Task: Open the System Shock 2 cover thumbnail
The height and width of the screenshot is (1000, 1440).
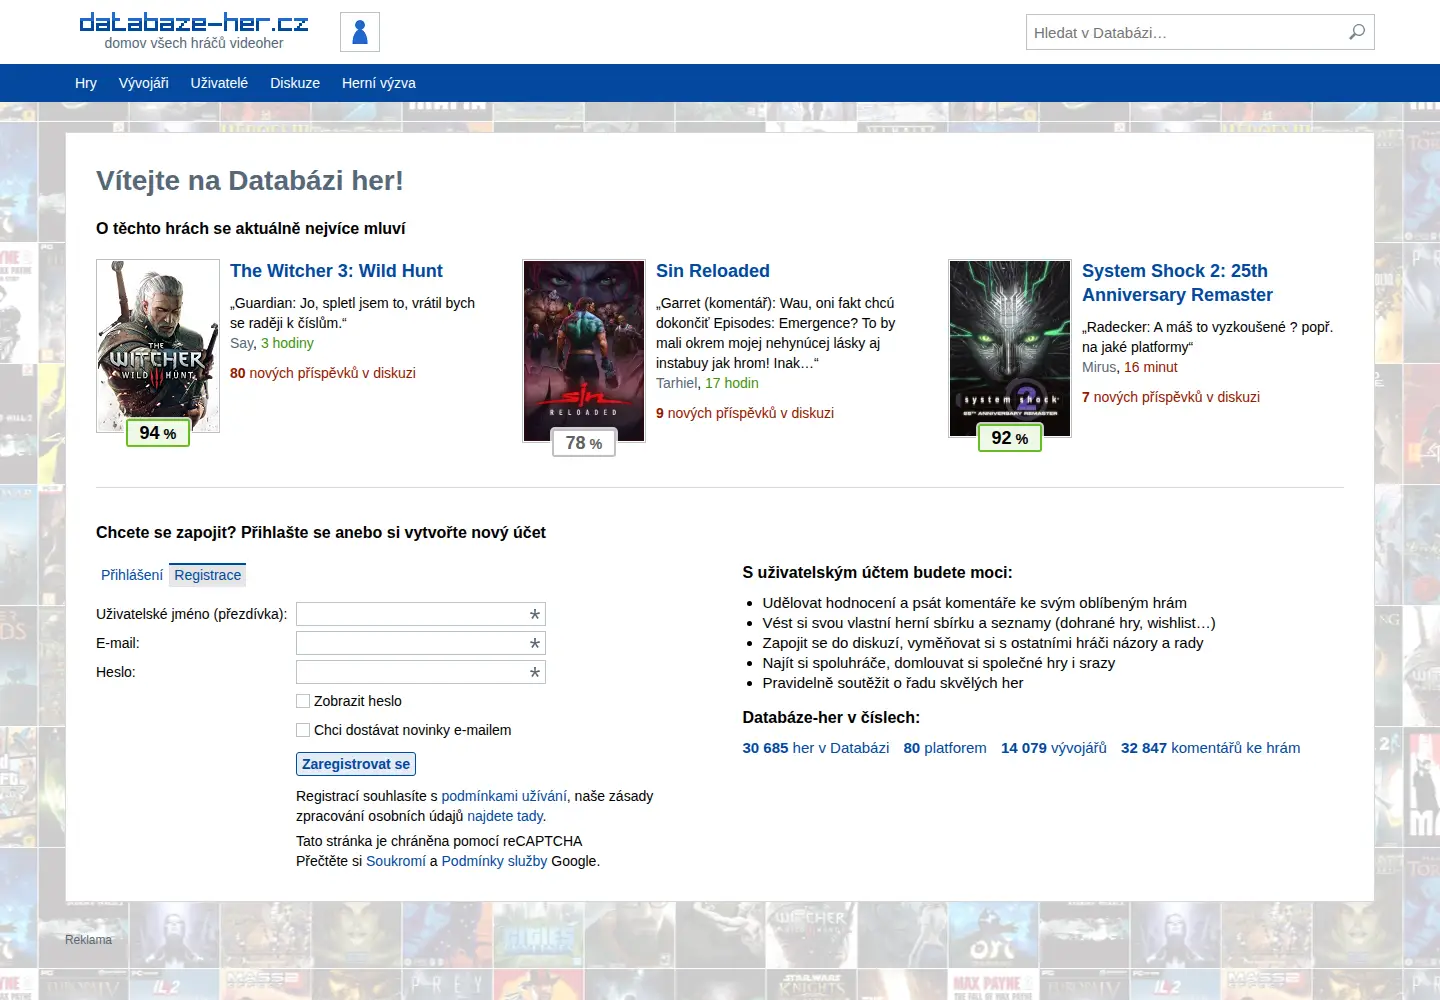Action: pos(1010,349)
